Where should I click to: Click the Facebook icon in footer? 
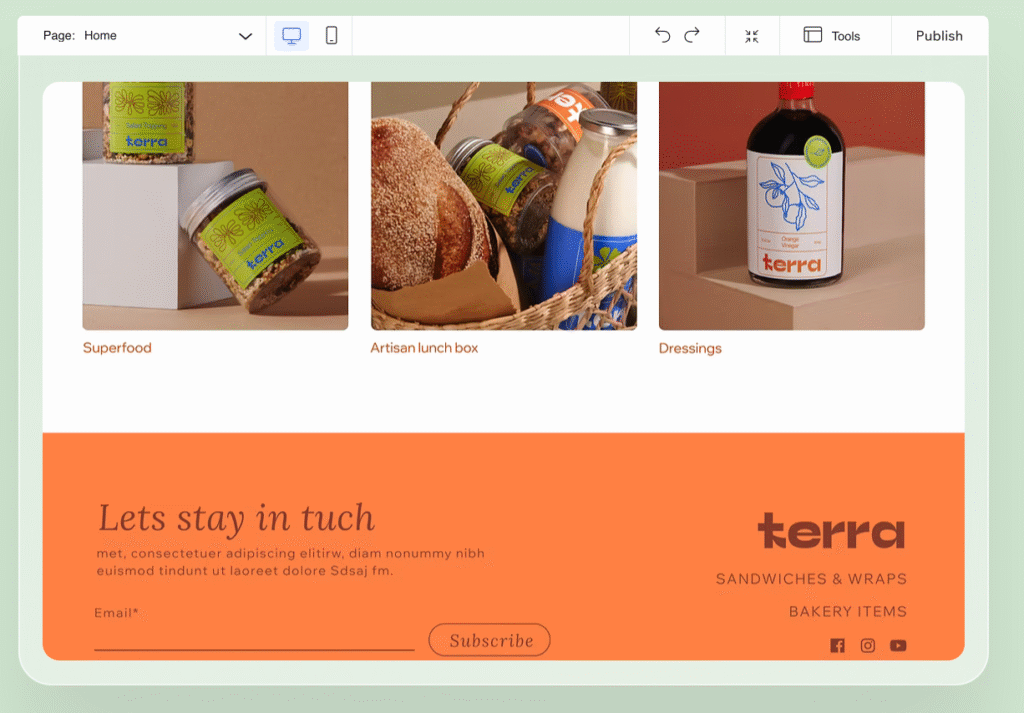(x=837, y=646)
